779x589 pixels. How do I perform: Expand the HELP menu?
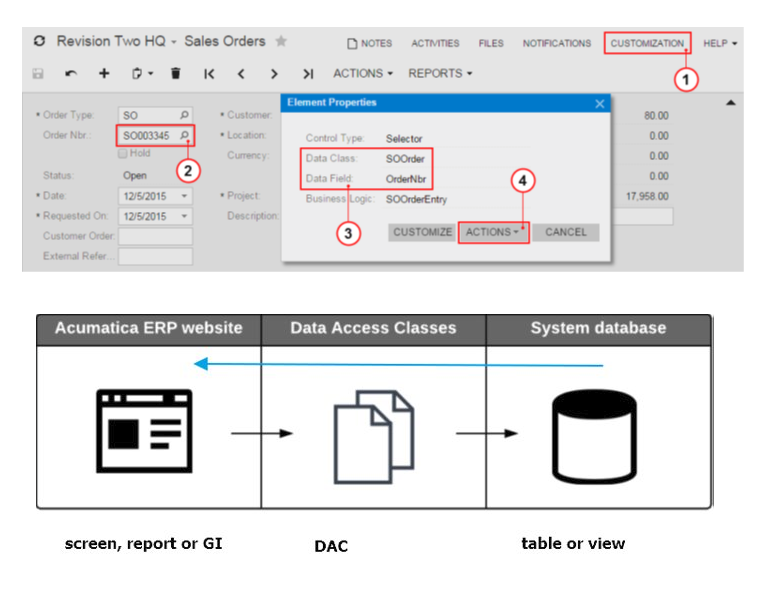[720, 44]
